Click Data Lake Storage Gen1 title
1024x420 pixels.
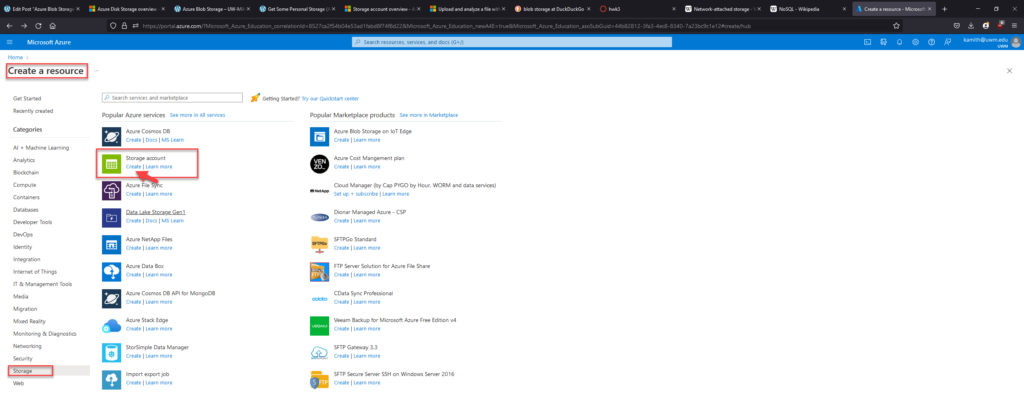(x=155, y=212)
